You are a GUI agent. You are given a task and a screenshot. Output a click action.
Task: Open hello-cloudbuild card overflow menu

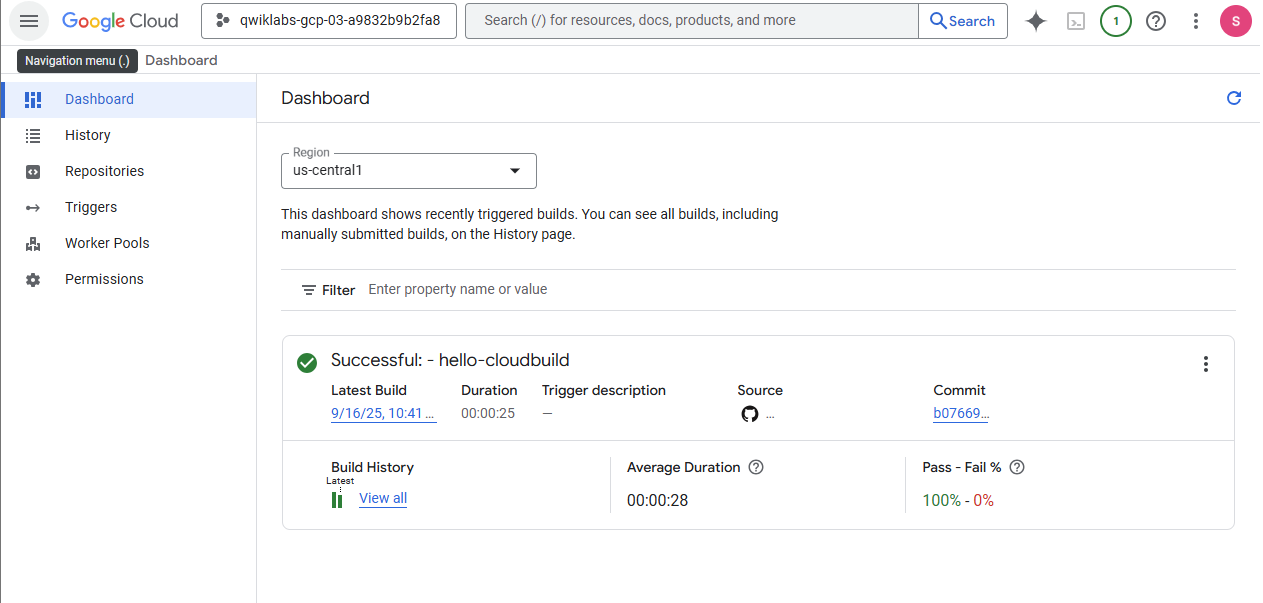1206,364
